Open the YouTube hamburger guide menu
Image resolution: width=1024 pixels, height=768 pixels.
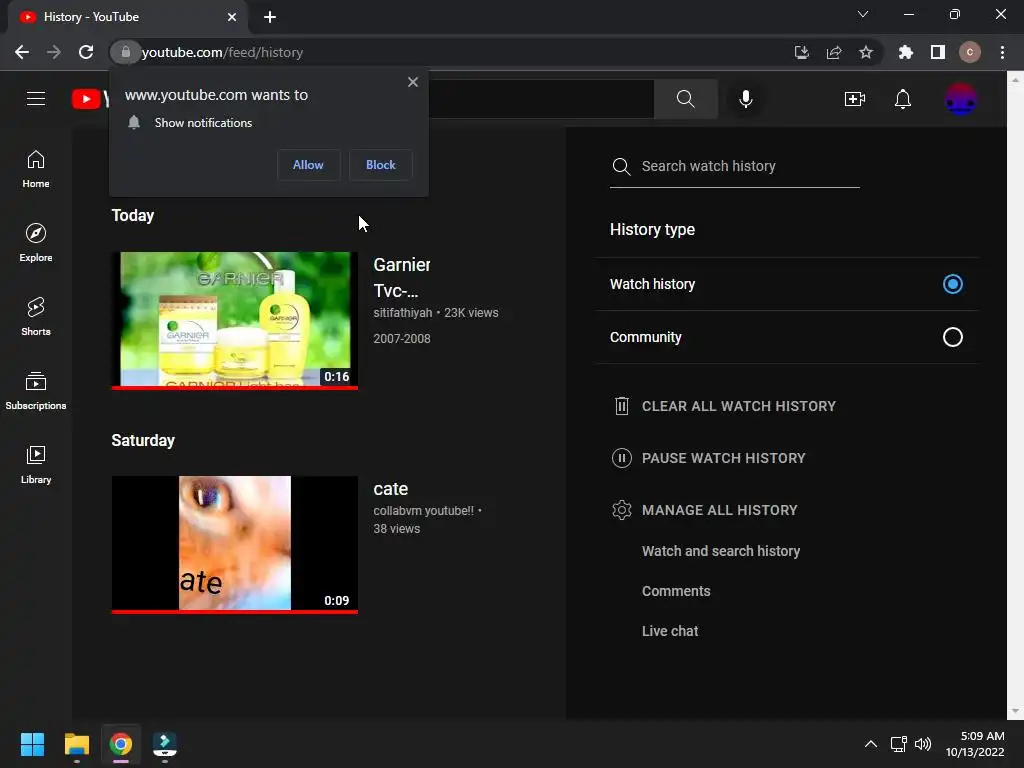tap(36, 99)
